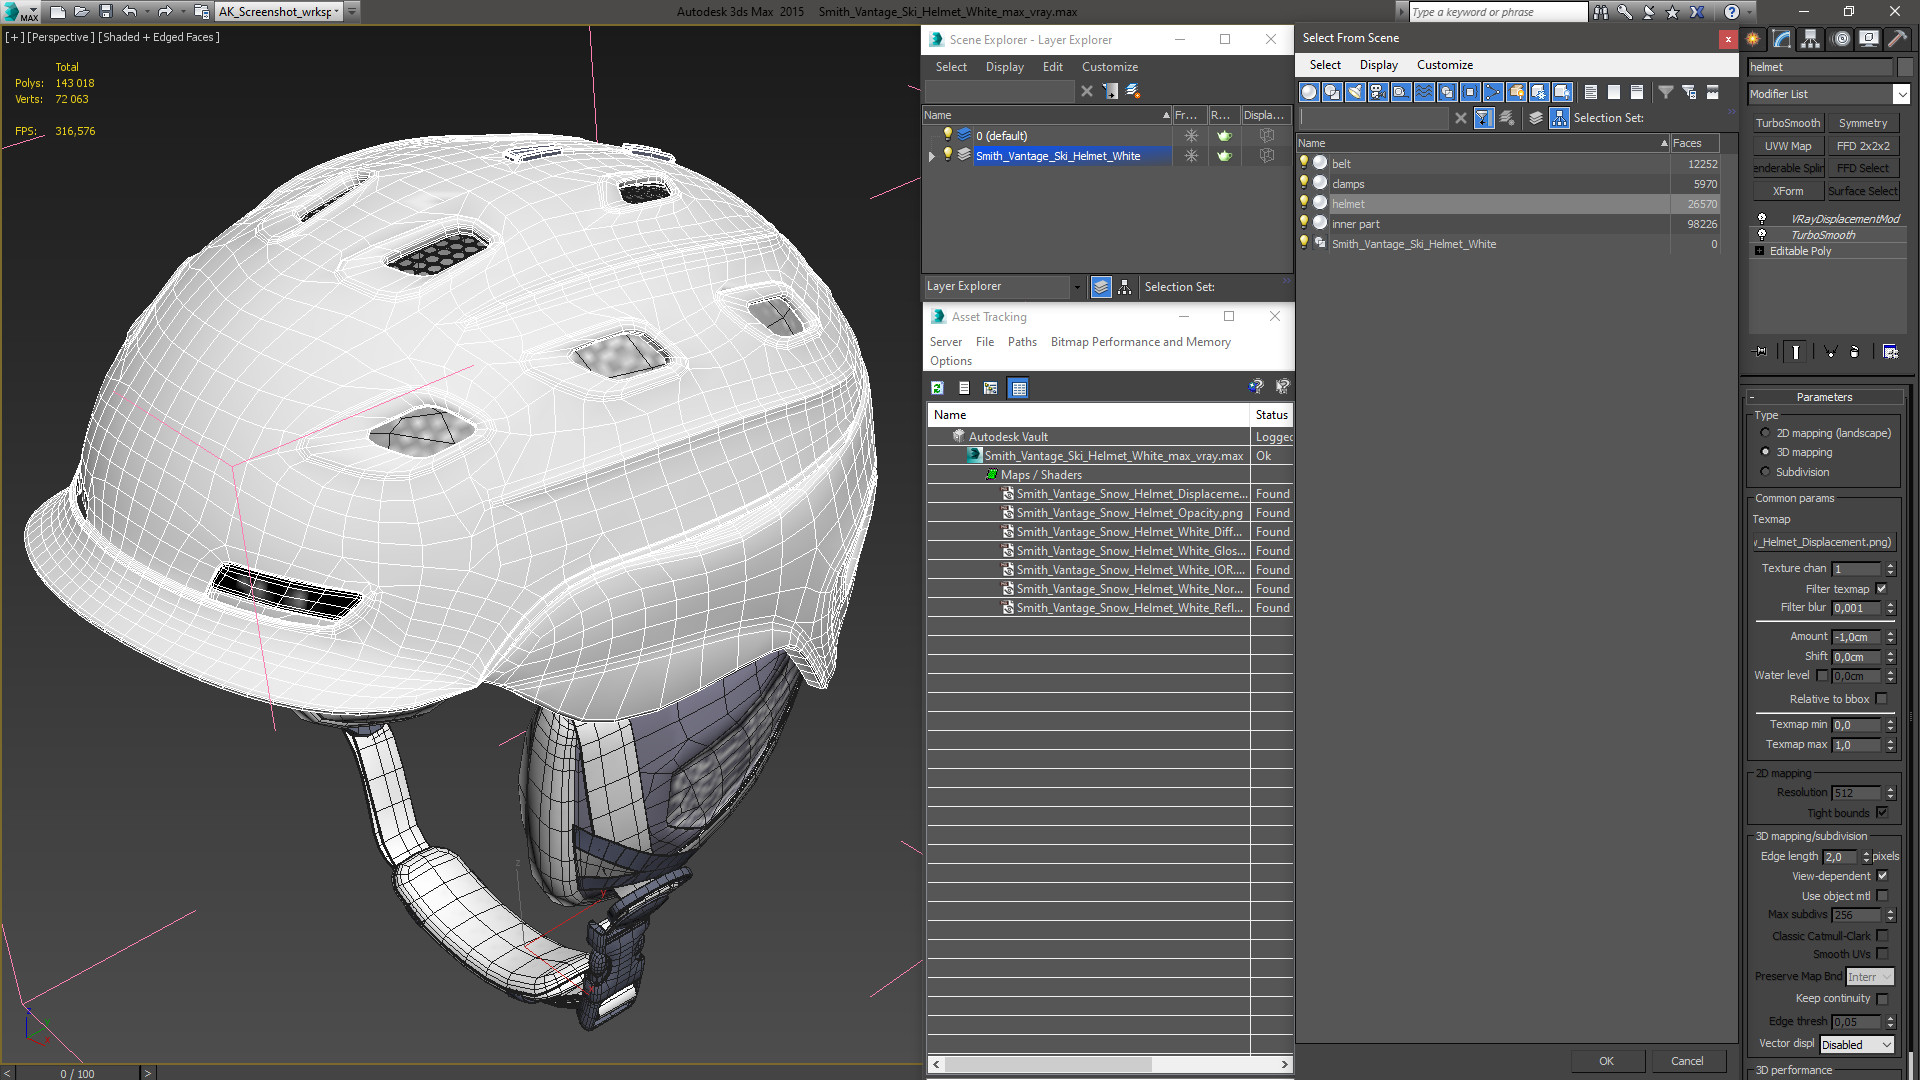
Task: Click Refresh icon in Asset Tracking
Action: (937, 388)
